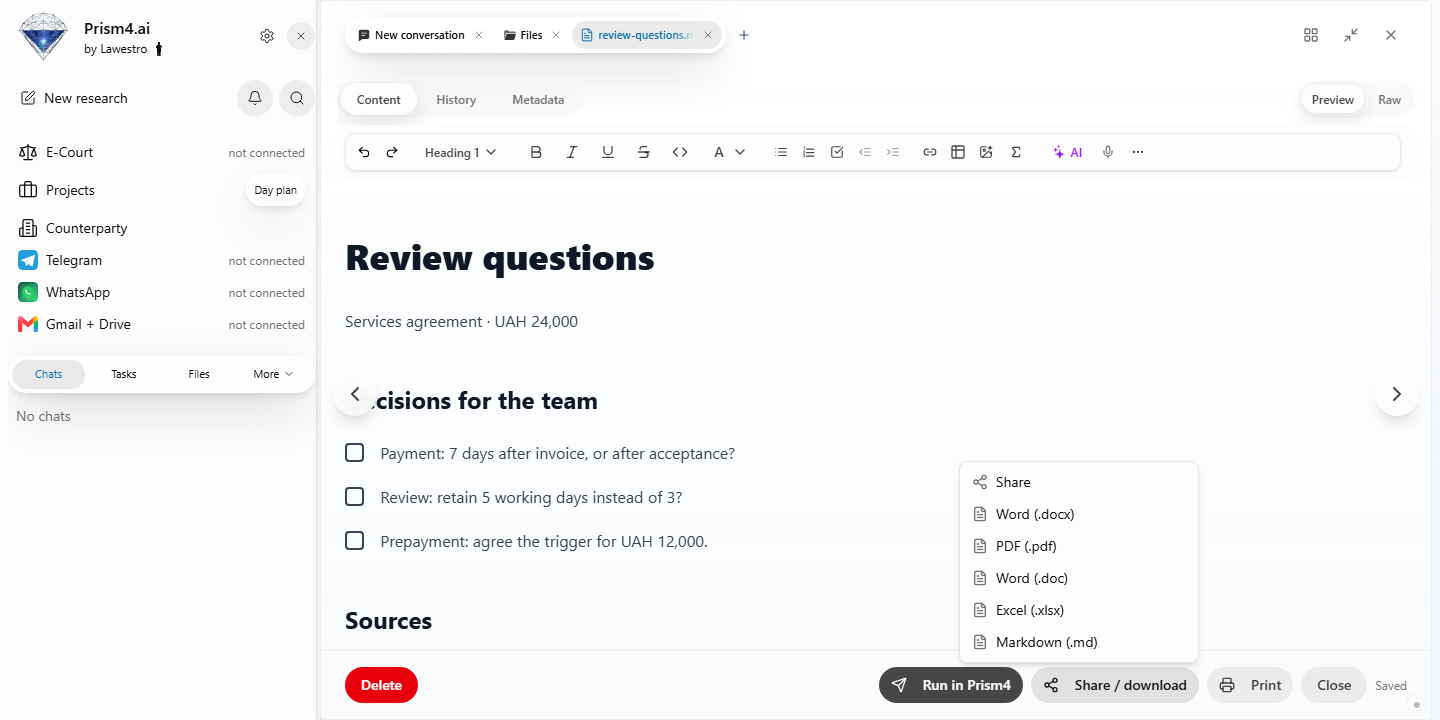Apply strikethrough formatting
Viewport: 1440px width, 720px height.
tap(644, 152)
